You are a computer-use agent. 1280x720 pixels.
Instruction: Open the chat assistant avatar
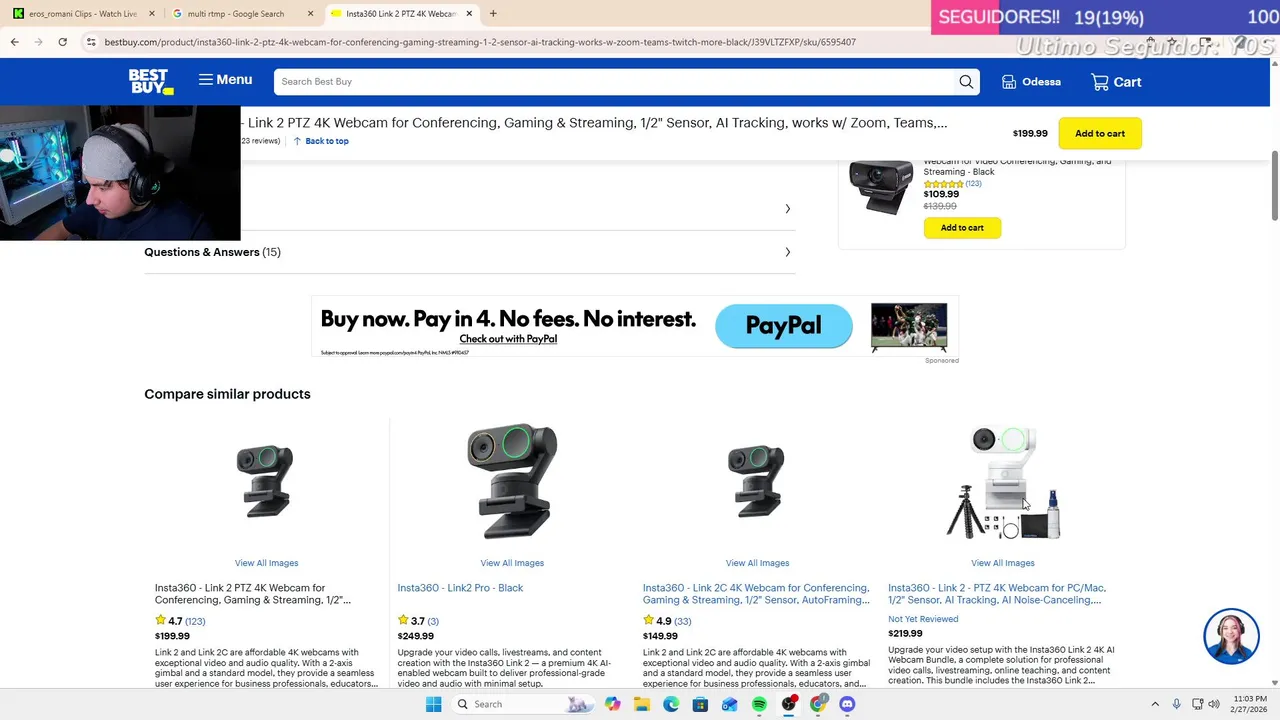(1231, 636)
